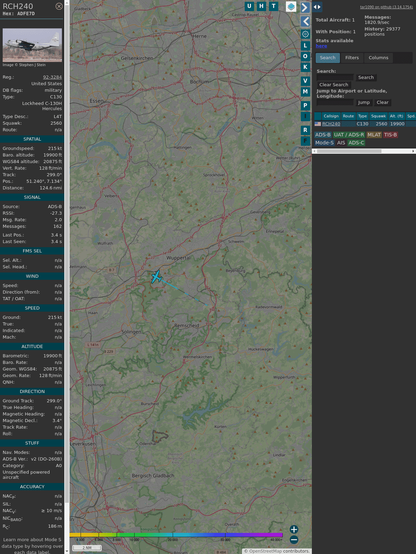Toggle the L map button
This screenshot has height=554, width=416.
coord(305,46)
